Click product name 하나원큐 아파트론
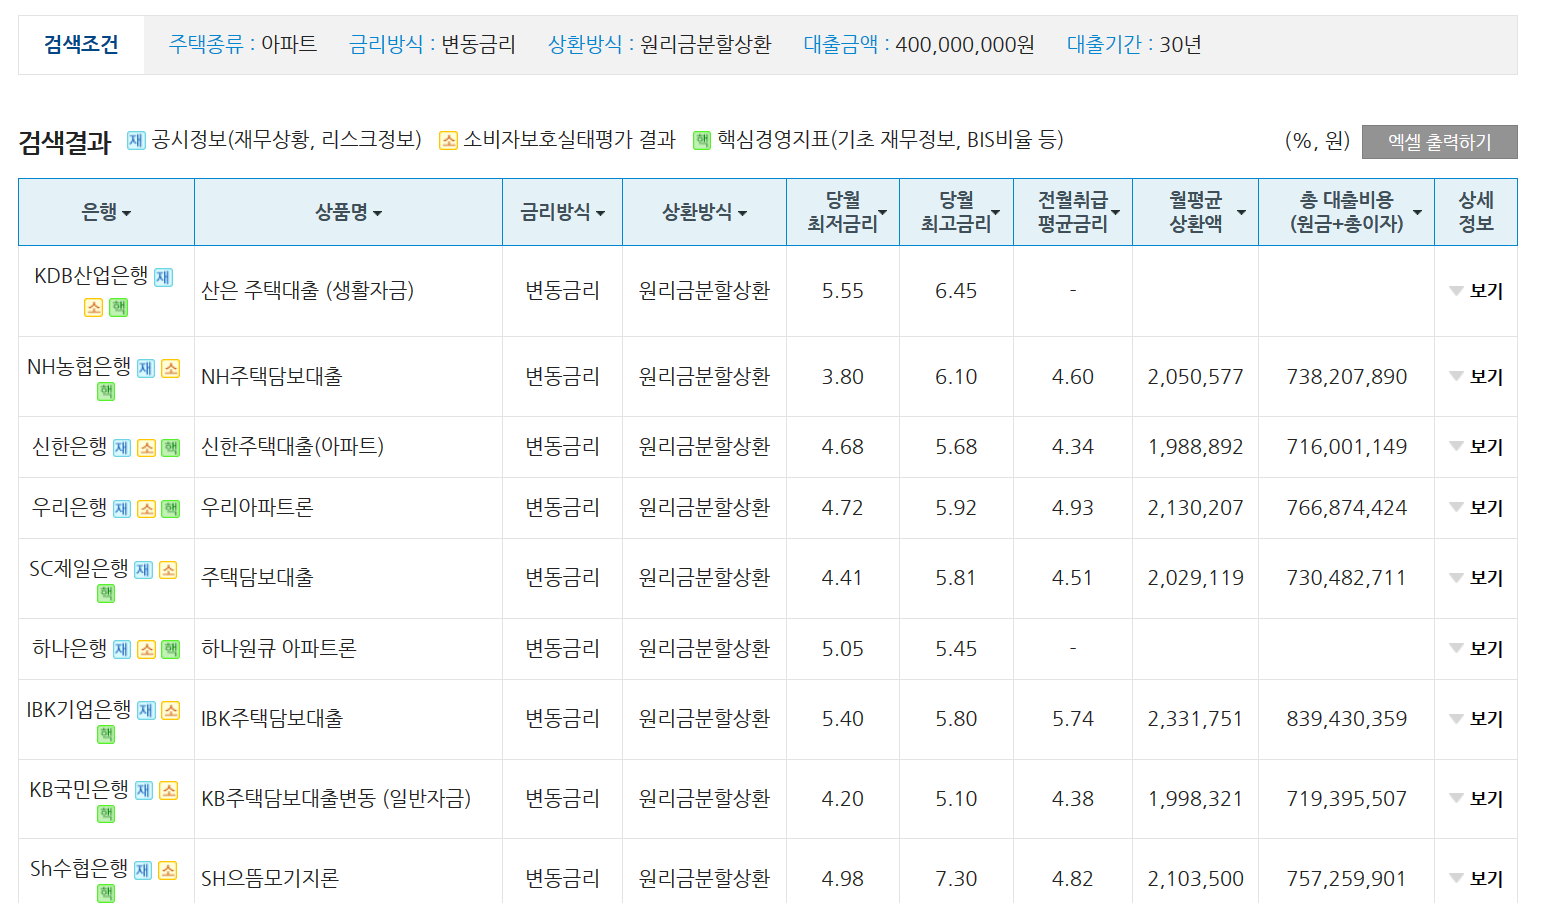1564x903 pixels. (x=278, y=649)
